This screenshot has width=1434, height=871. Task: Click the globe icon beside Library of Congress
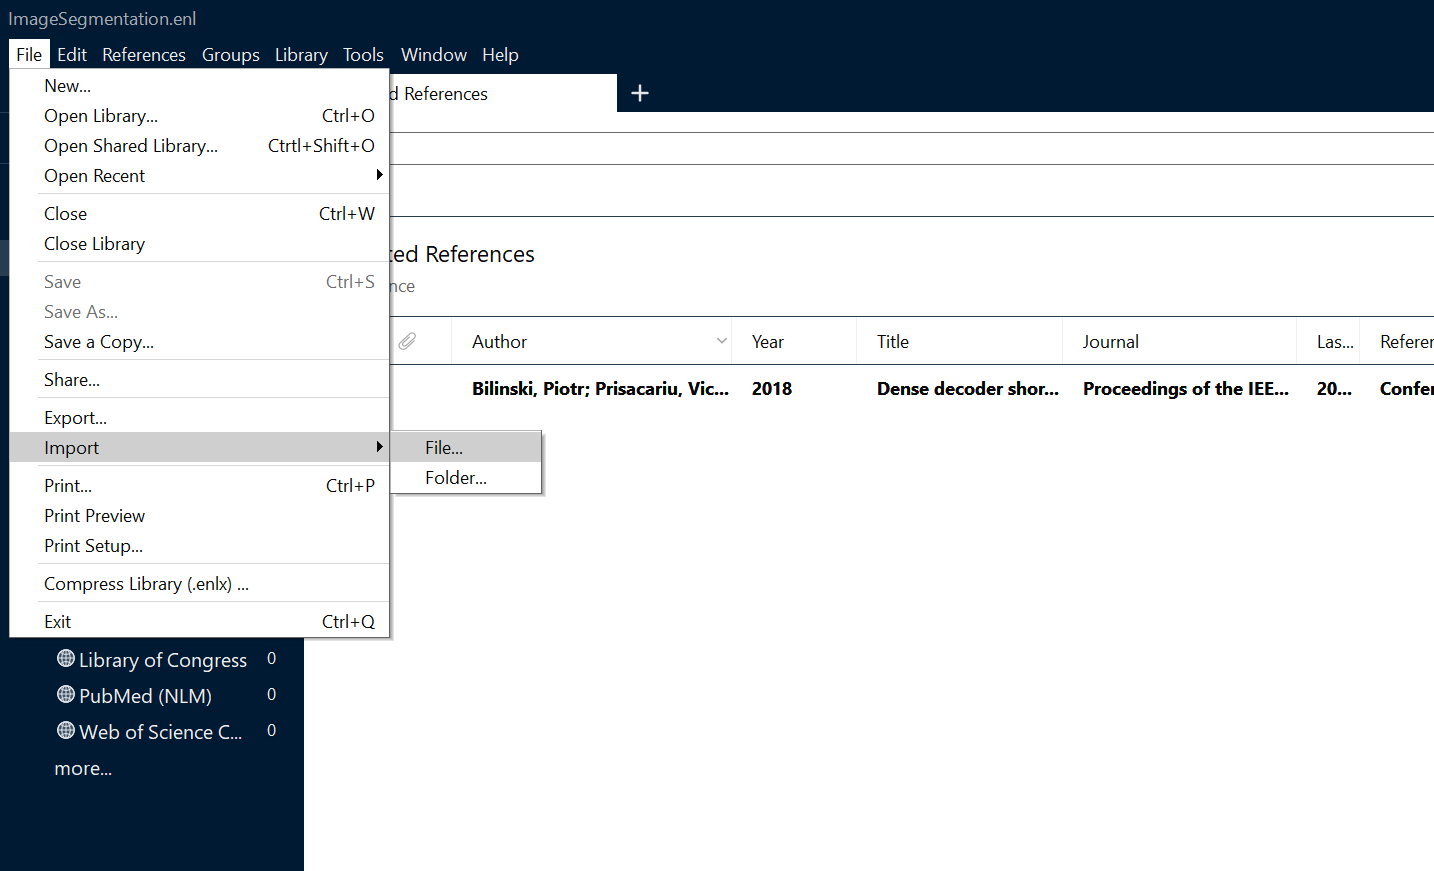pos(66,658)
